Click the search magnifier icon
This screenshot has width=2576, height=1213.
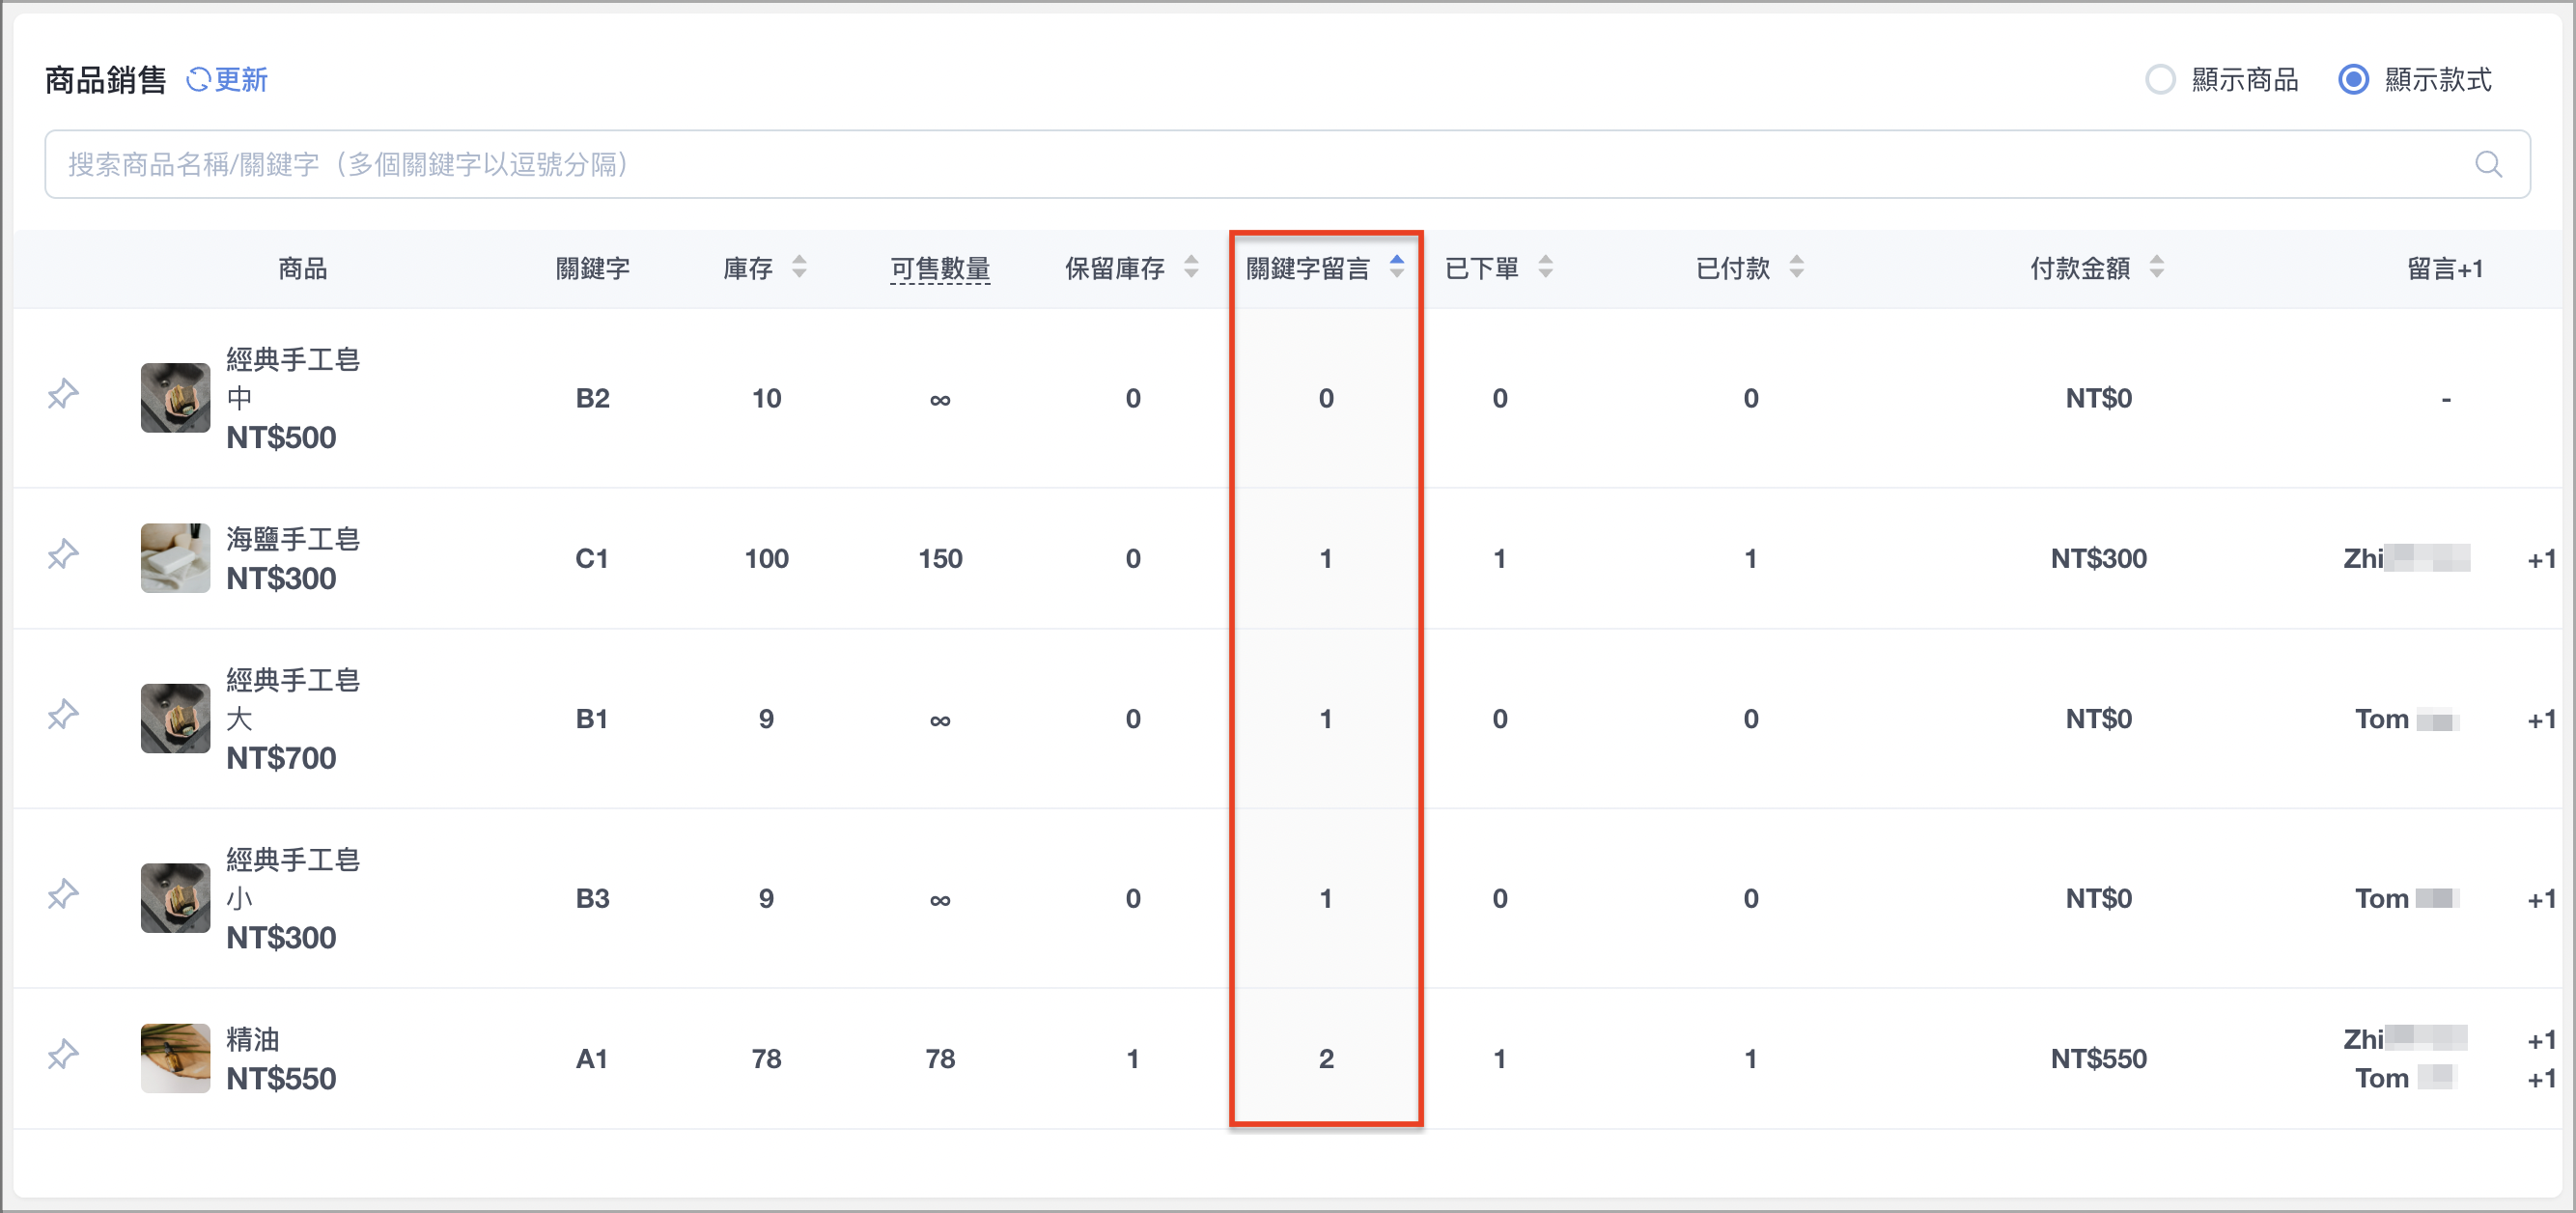2488,164
